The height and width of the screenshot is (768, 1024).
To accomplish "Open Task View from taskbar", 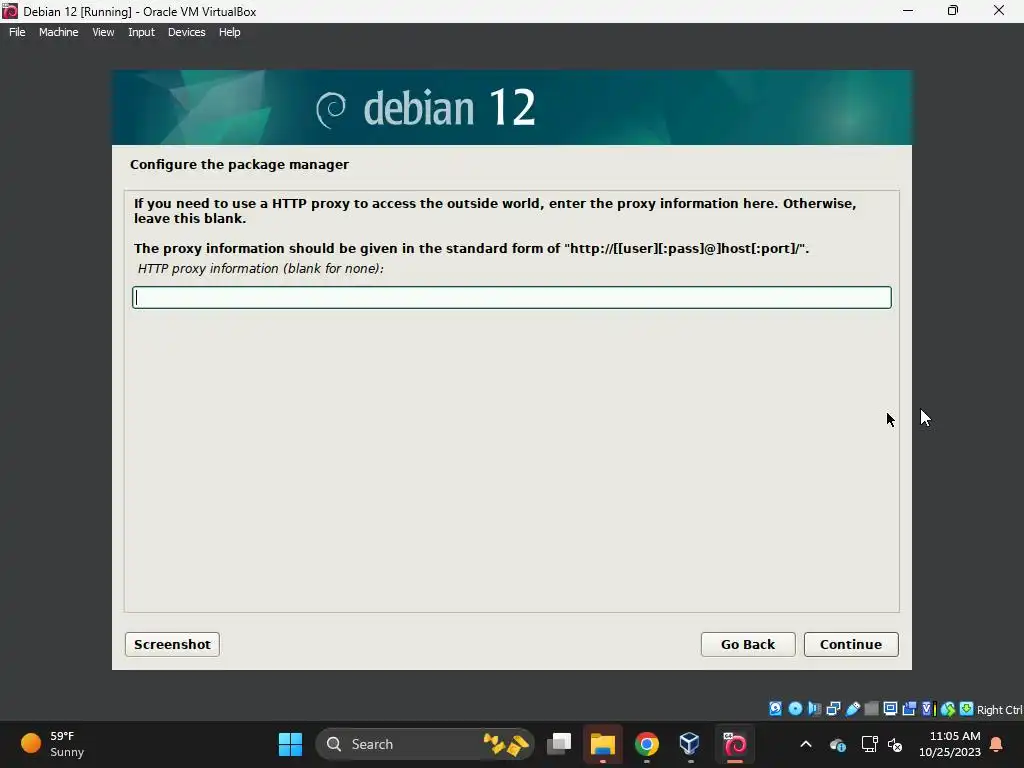I will [x=559, y=744].
